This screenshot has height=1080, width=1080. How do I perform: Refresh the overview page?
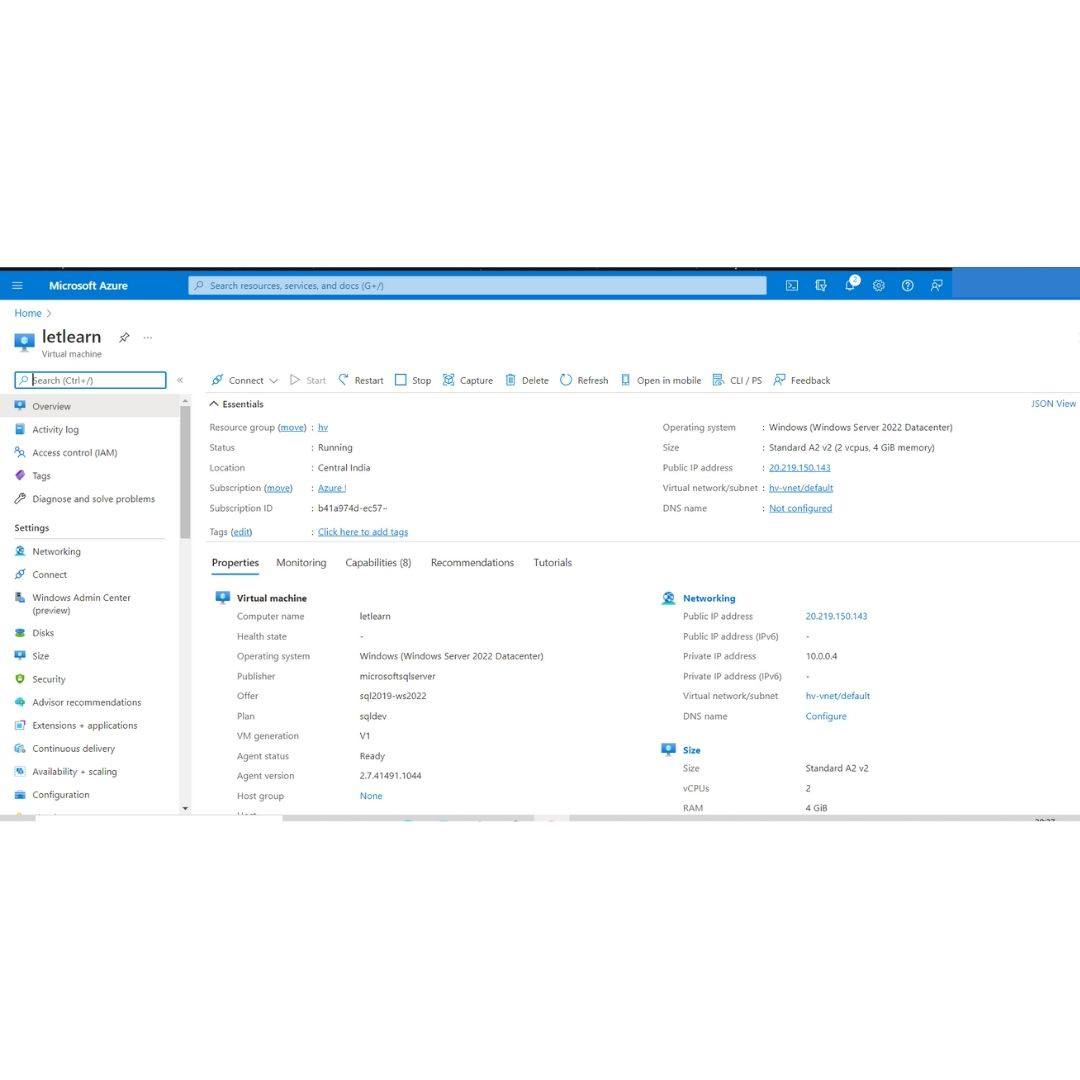tap(584, 380)
